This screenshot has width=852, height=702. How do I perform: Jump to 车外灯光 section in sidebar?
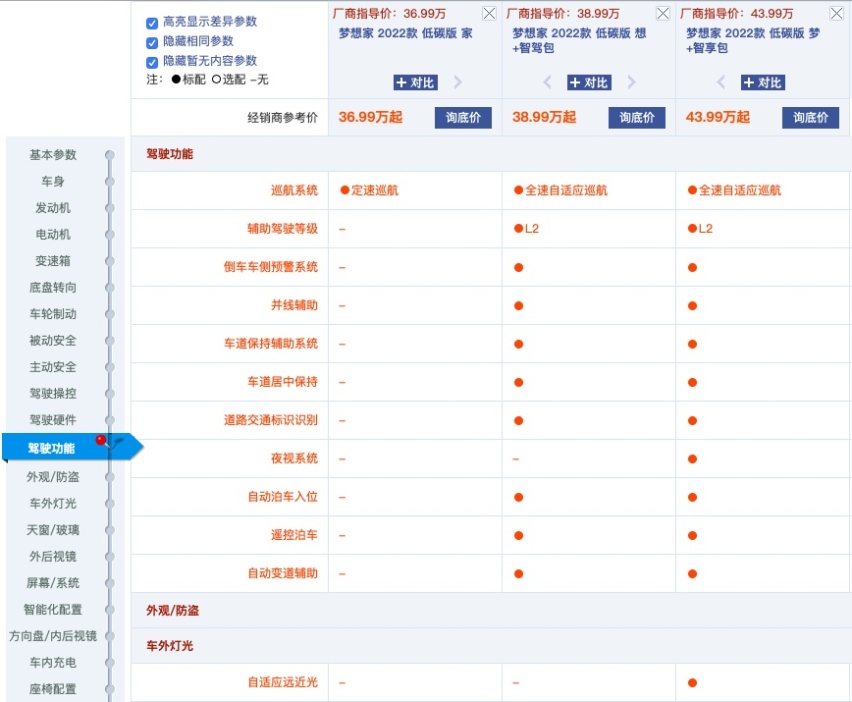[x=53, y=504]
